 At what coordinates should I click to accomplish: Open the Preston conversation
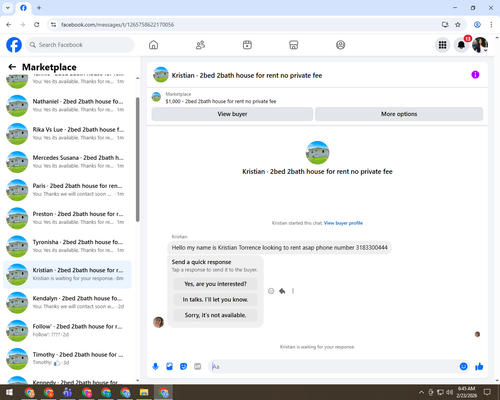(x=68, y=218)
